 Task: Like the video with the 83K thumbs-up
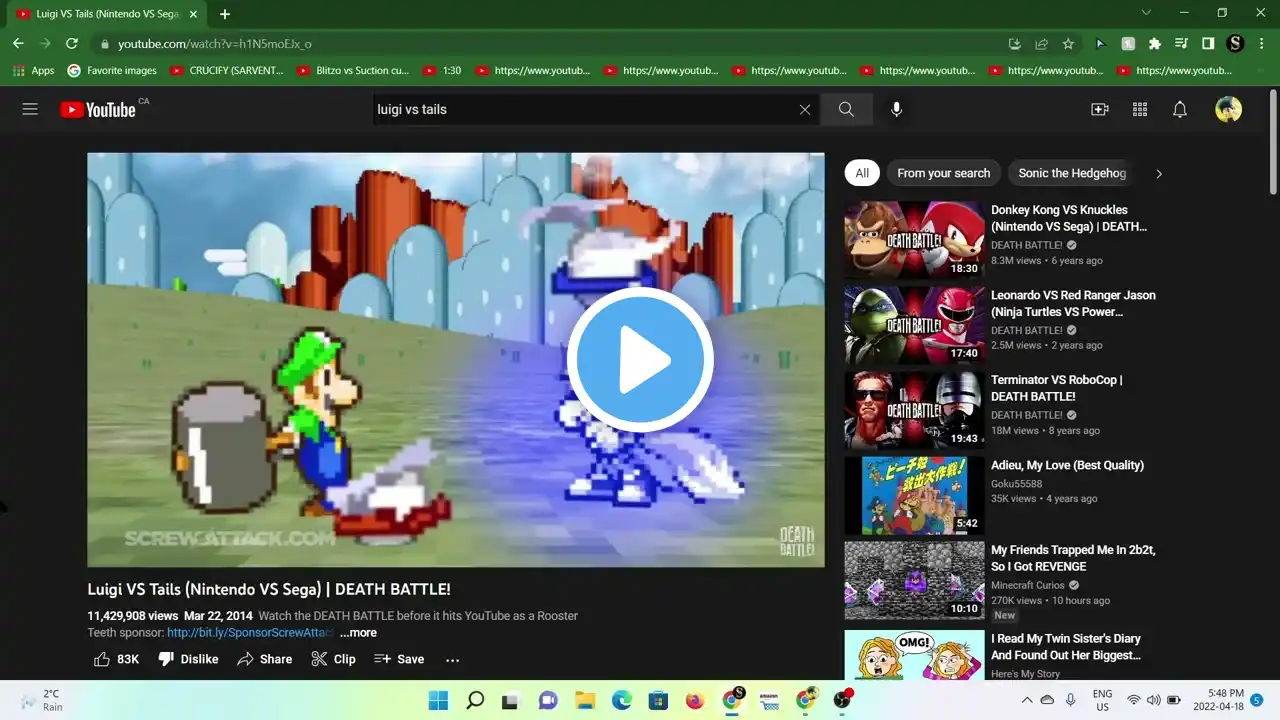coord(116,659)
